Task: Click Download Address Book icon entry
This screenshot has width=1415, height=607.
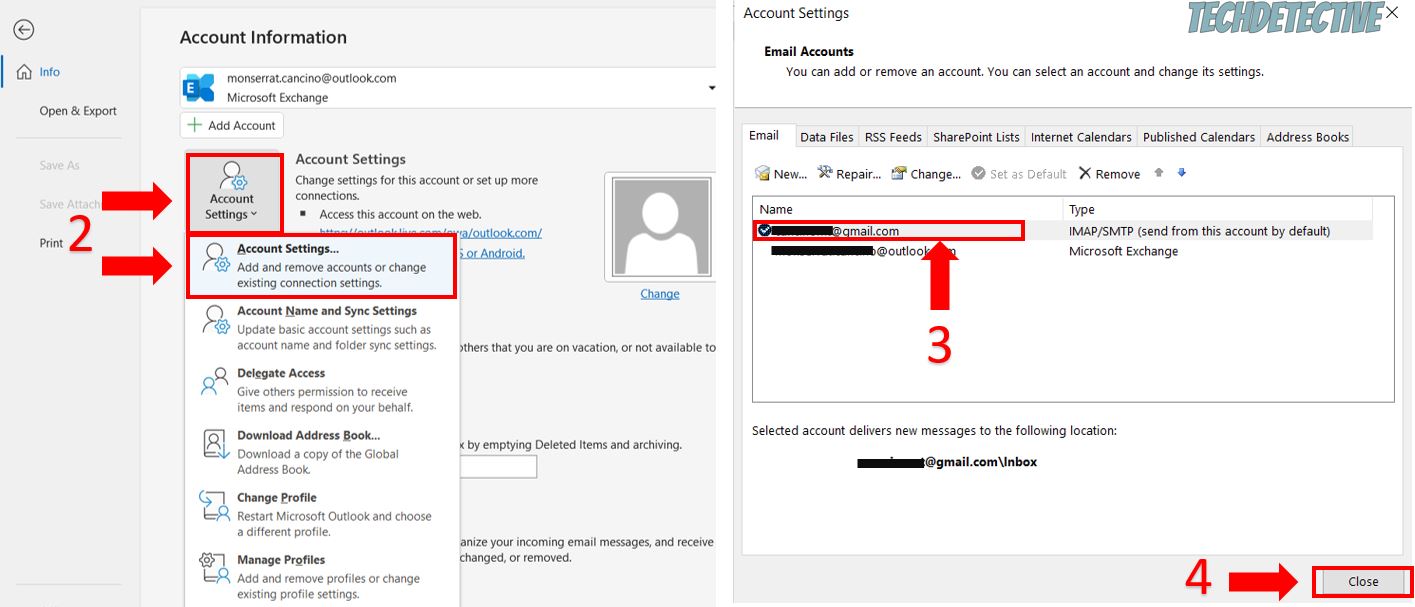Action: point(215,444)
